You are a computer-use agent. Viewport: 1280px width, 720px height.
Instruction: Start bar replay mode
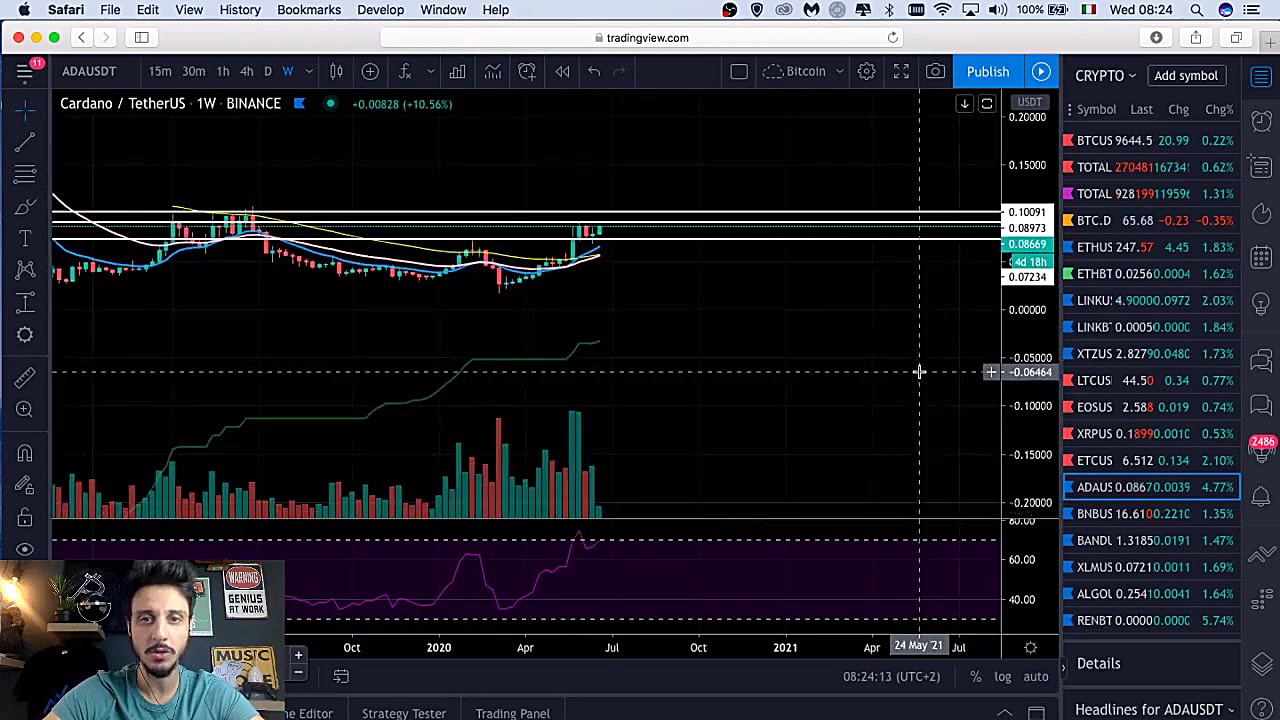pos(562,71)
